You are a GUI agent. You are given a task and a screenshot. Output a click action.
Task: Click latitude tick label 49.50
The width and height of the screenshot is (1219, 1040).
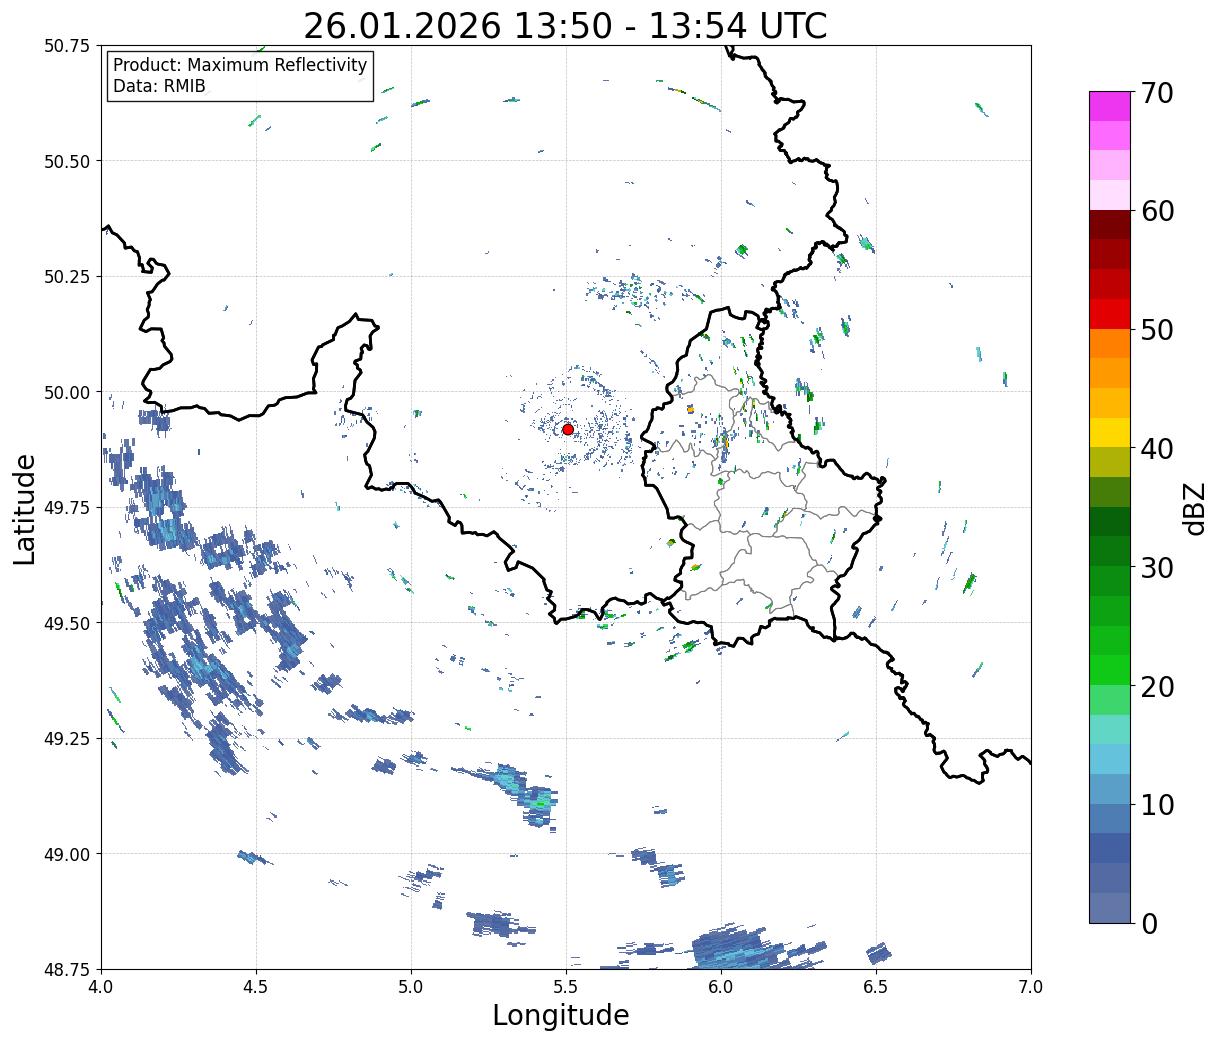click(67, 623)
